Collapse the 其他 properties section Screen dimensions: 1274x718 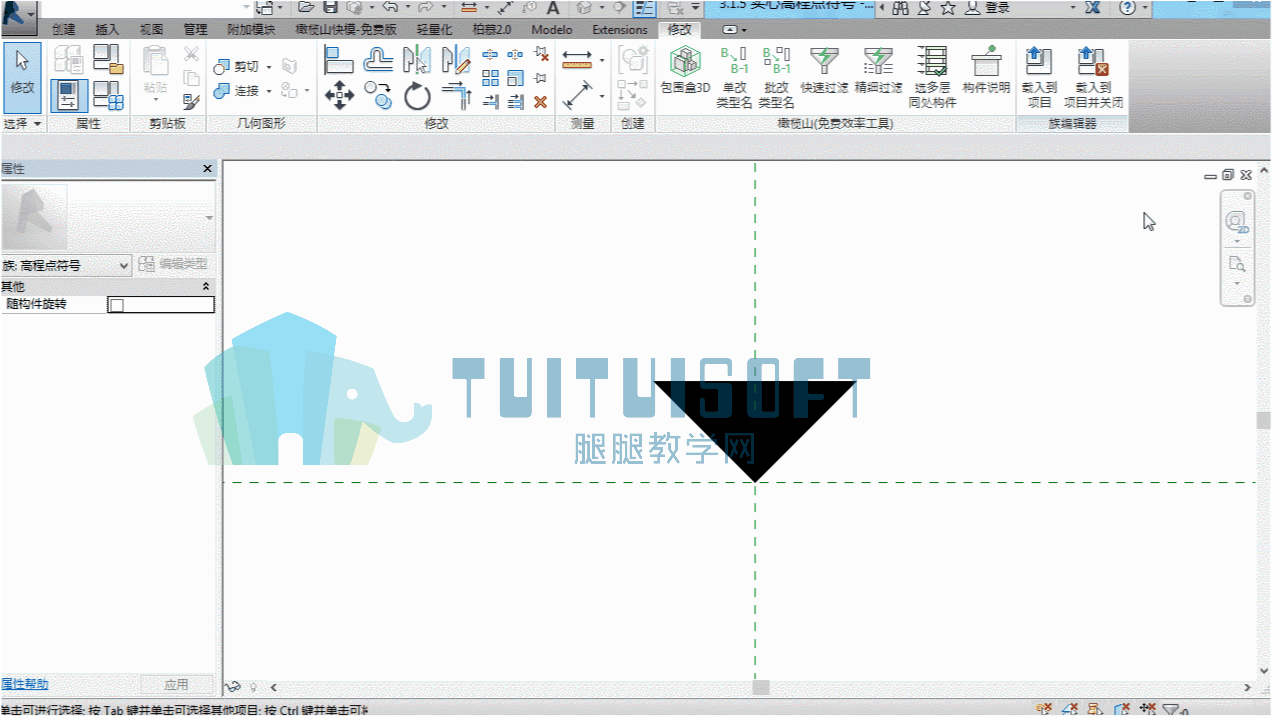click(207, 286)
